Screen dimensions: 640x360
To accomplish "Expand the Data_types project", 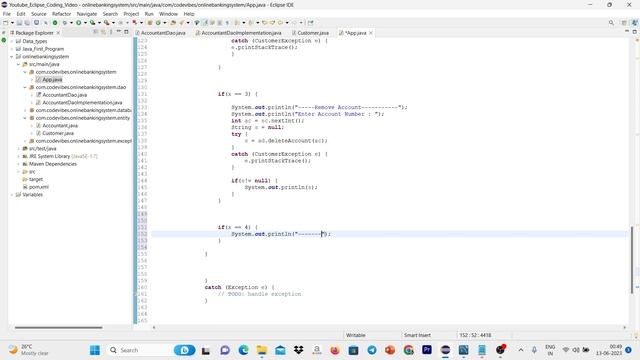I will click(12, 41).
